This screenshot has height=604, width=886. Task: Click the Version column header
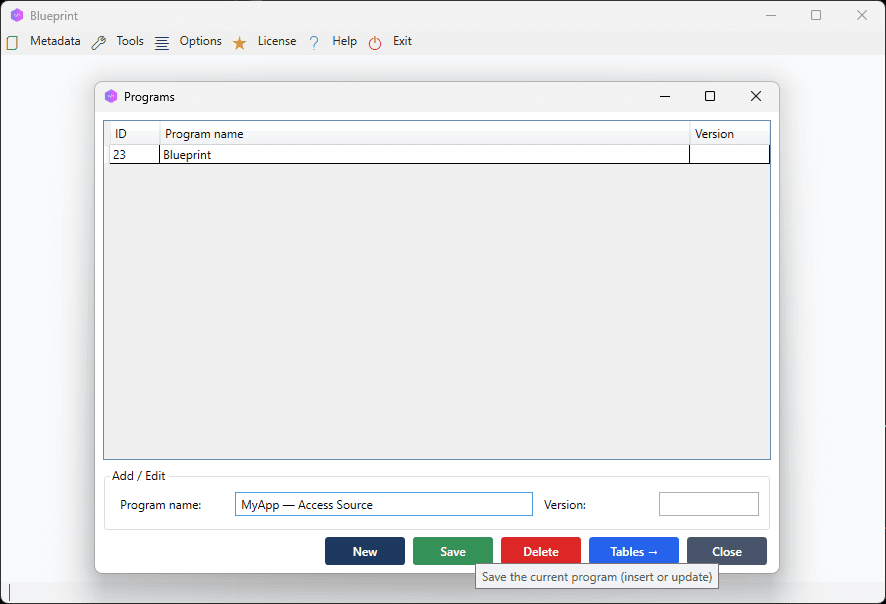[716, 133]
